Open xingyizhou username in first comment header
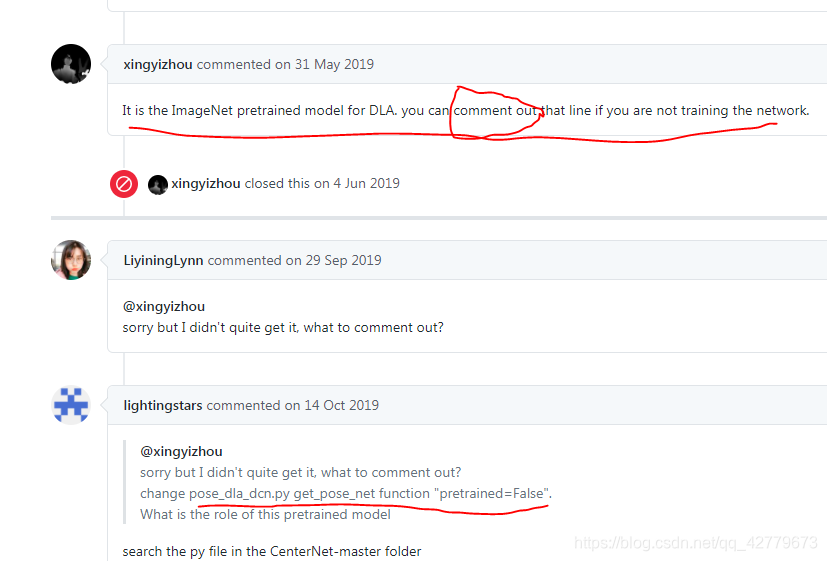The image size is (827, 561). 158,64
